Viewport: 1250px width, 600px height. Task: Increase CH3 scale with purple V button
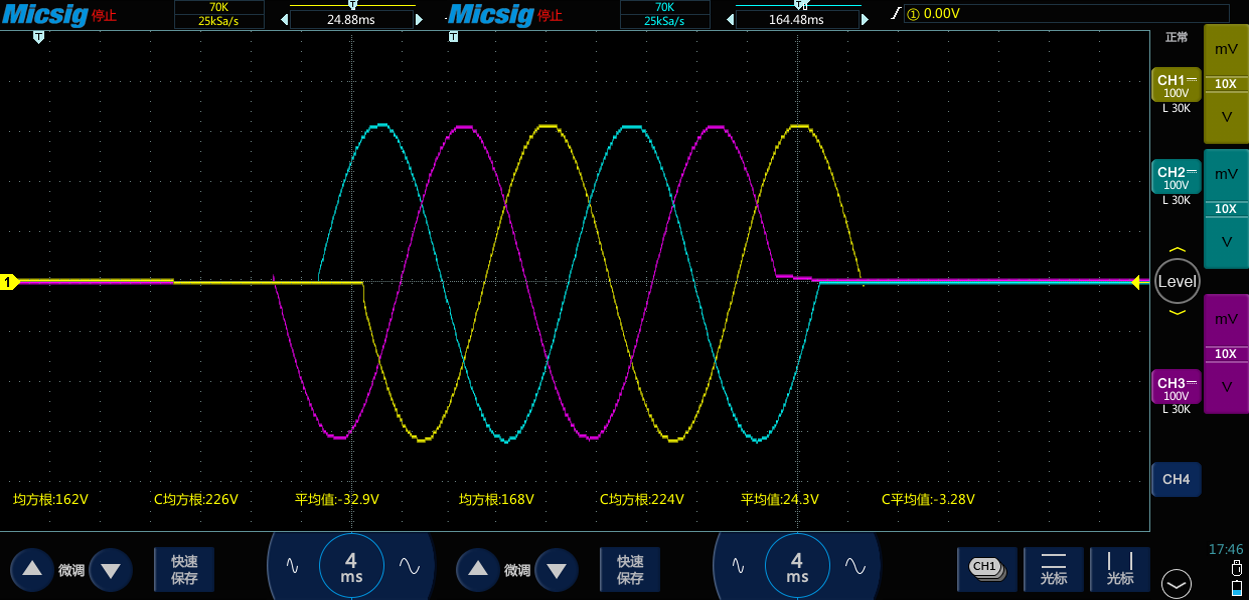1226,387
